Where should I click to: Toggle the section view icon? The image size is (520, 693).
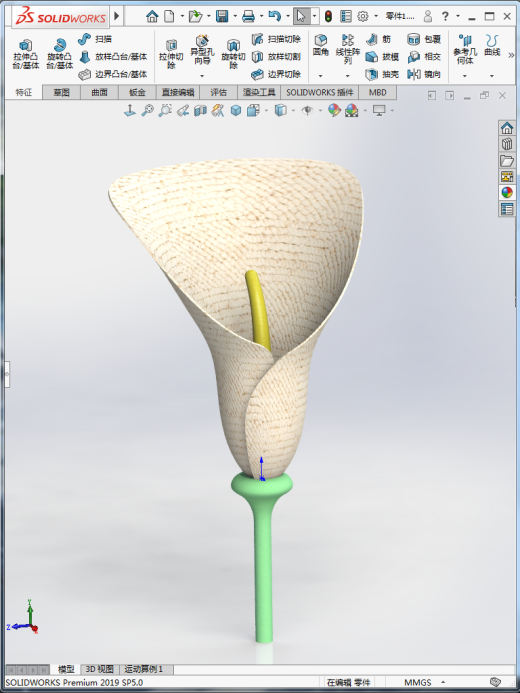201,110
